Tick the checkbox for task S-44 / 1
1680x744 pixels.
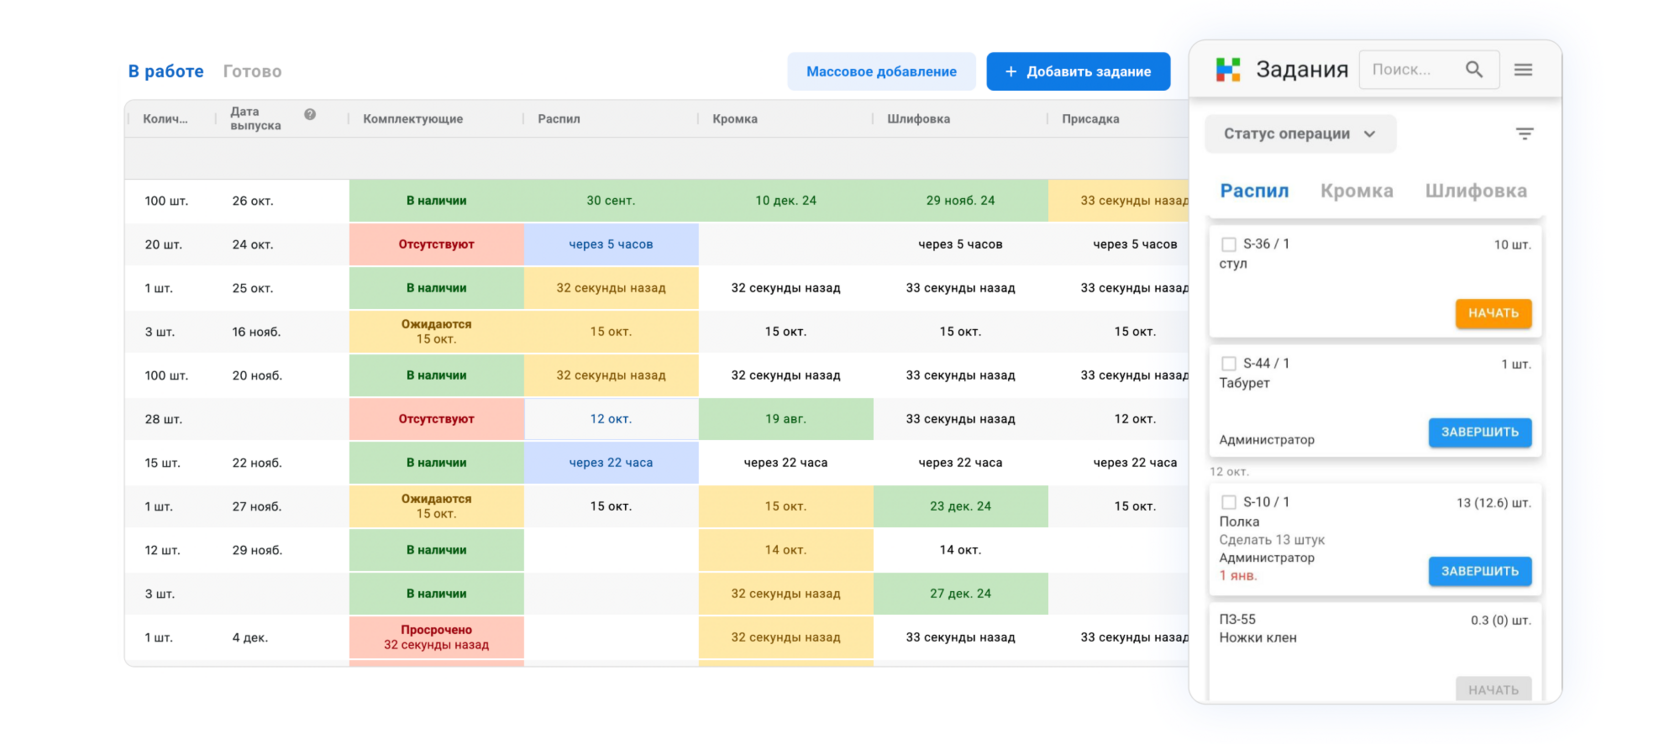click(x=1229, y=364)
